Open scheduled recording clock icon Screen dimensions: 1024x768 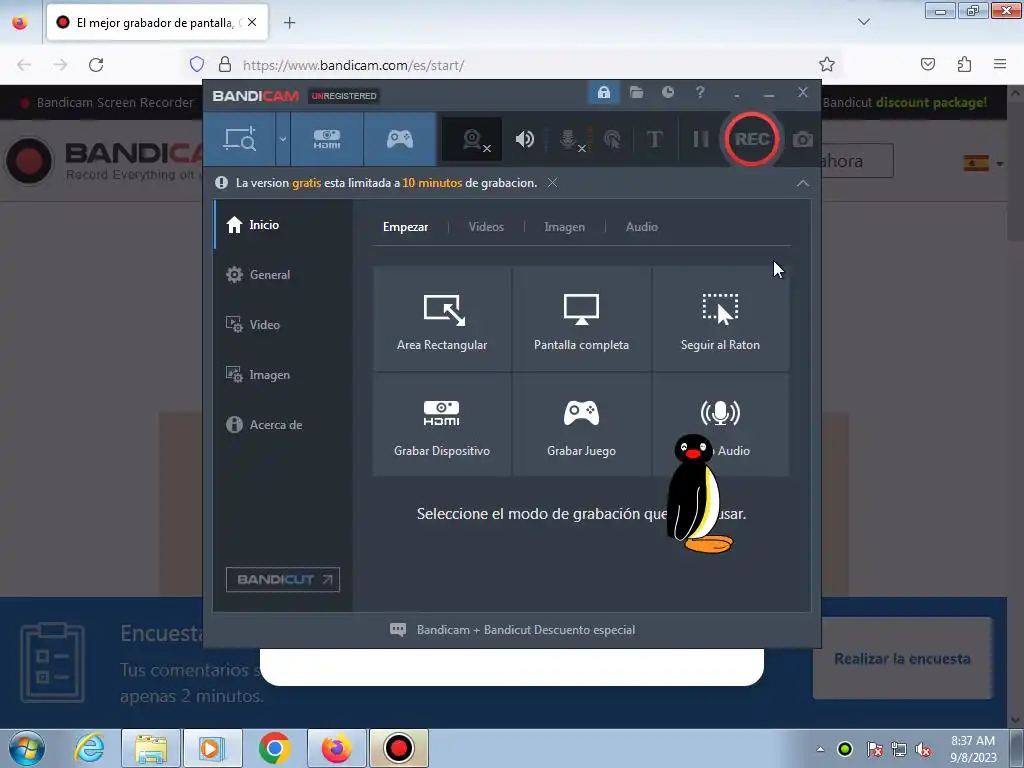click(x=668, y=93)
